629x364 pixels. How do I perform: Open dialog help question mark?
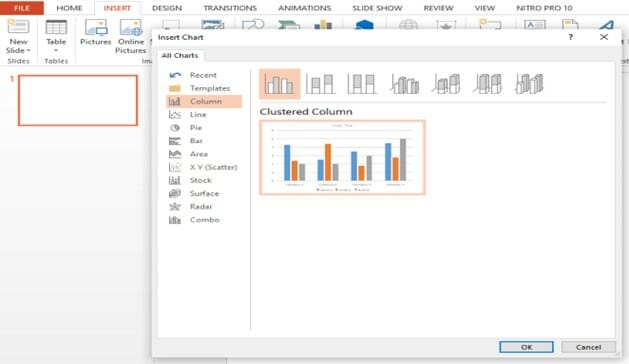tap(570, 37)
